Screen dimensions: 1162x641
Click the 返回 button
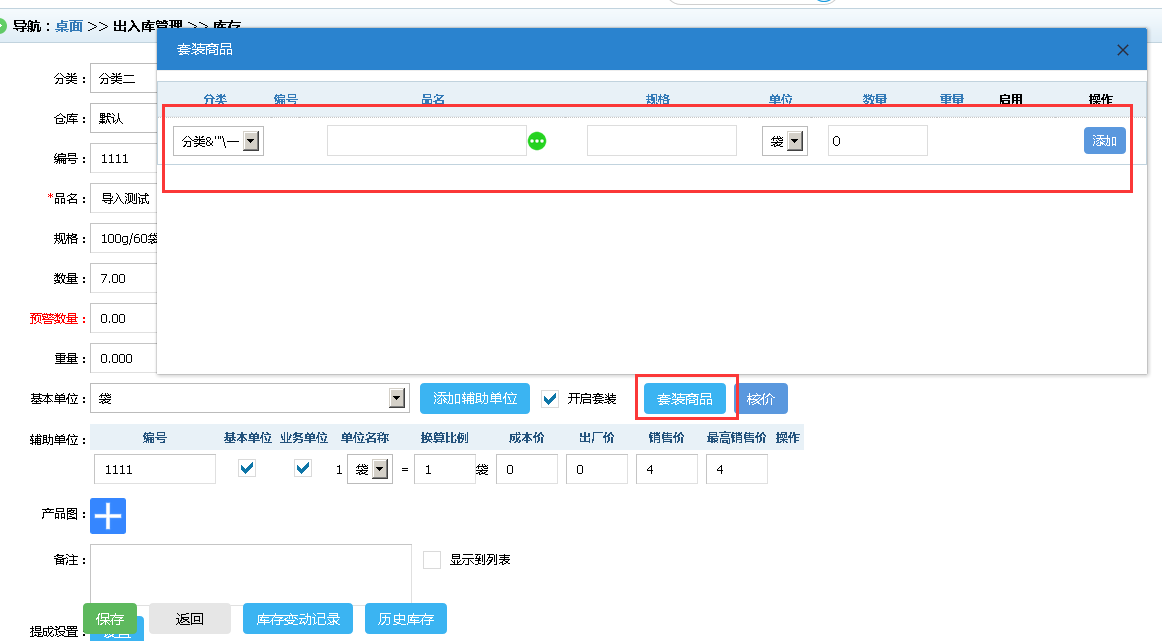[190, 619]
